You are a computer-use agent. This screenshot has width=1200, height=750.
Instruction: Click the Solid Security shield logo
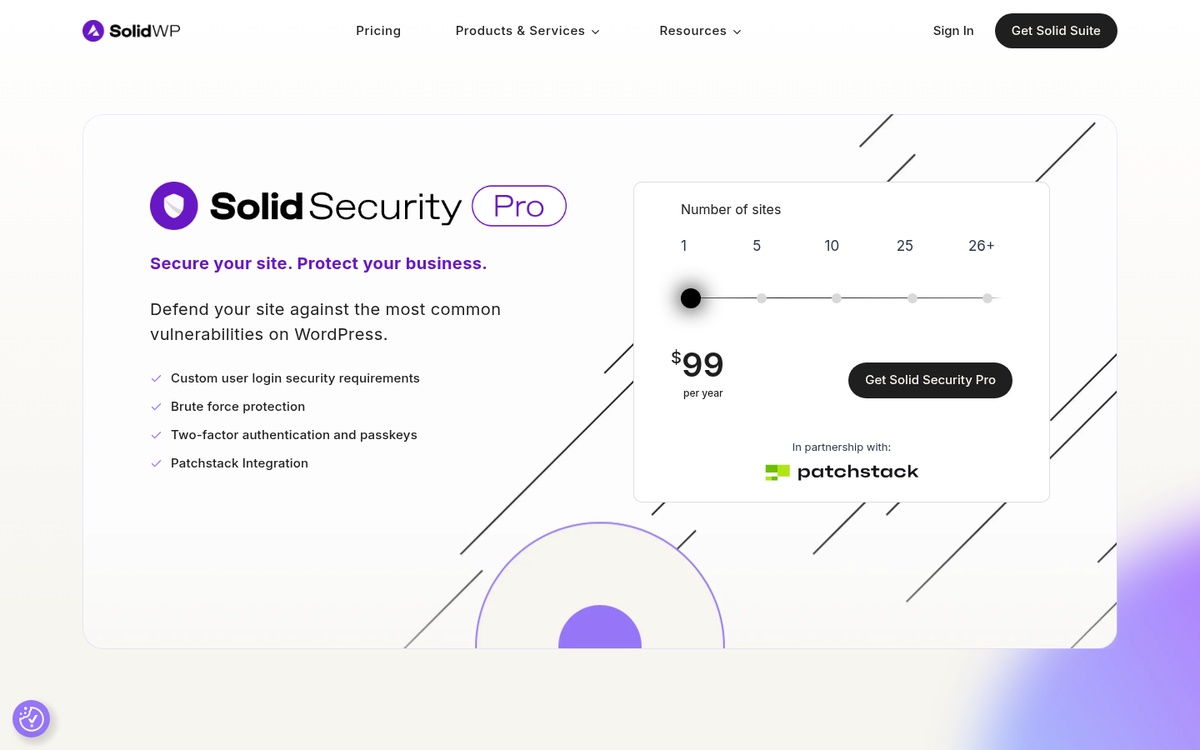click(x=174, y=206)
